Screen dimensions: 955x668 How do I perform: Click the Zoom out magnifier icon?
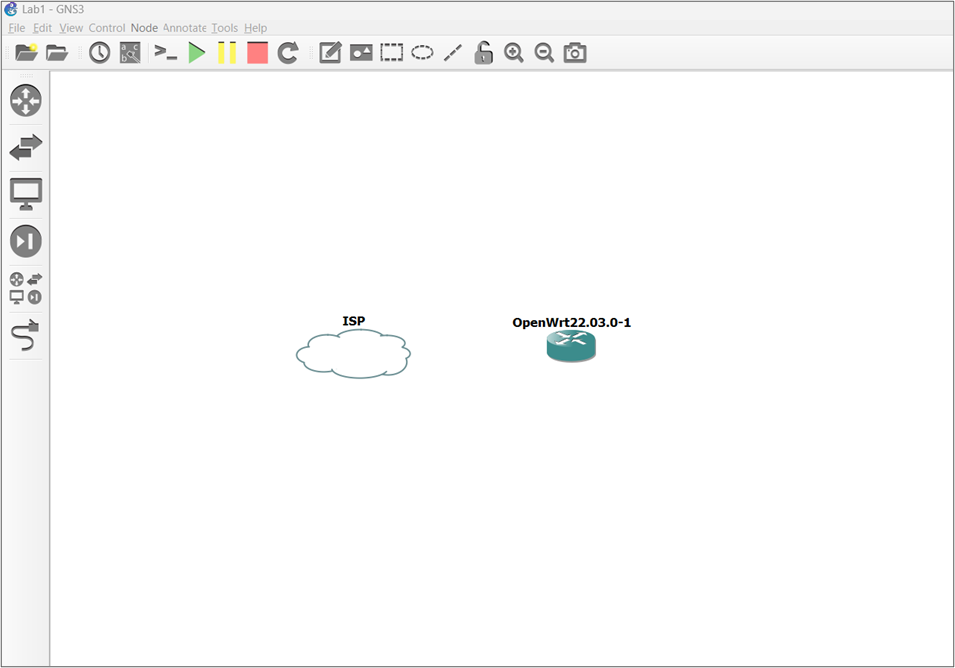(x=544, y=53)
